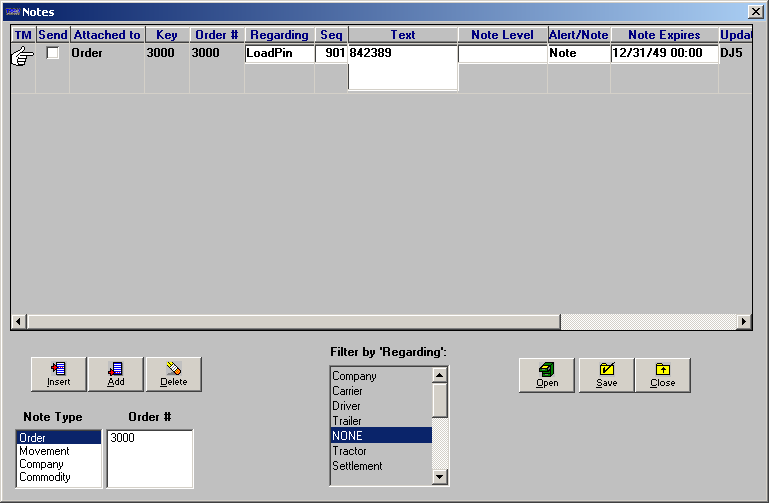Toggle the Send checkbox for the order note
Screen dimensions: 769x503
click(x=52, y=52)
